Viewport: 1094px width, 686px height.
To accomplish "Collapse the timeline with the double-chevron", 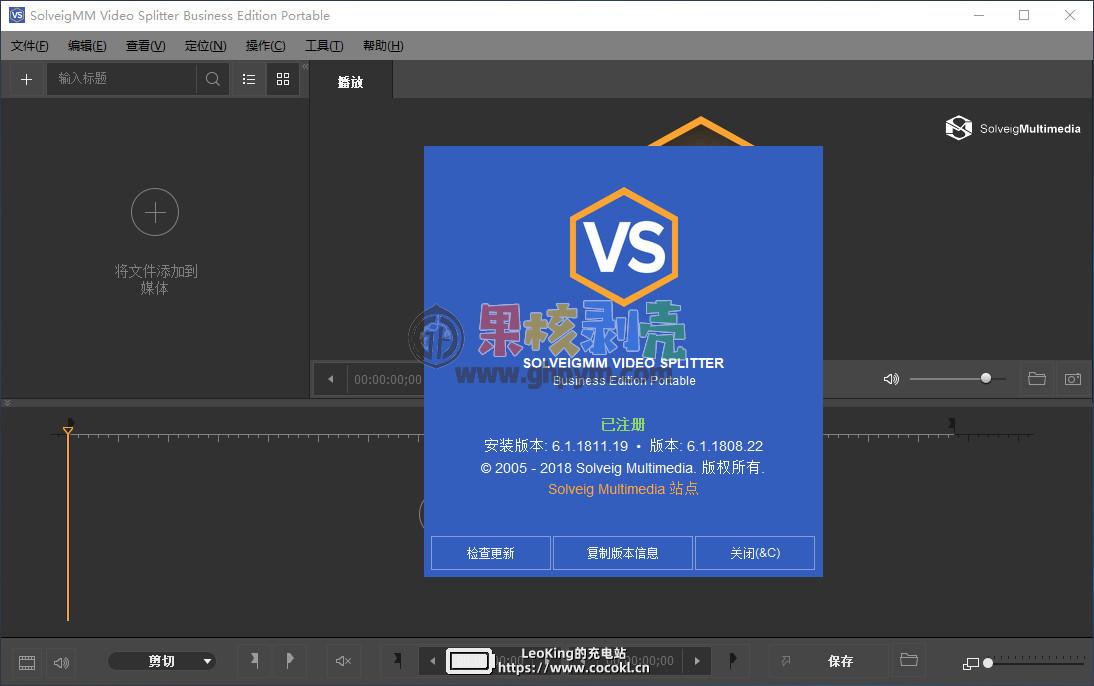I will 7,403.
